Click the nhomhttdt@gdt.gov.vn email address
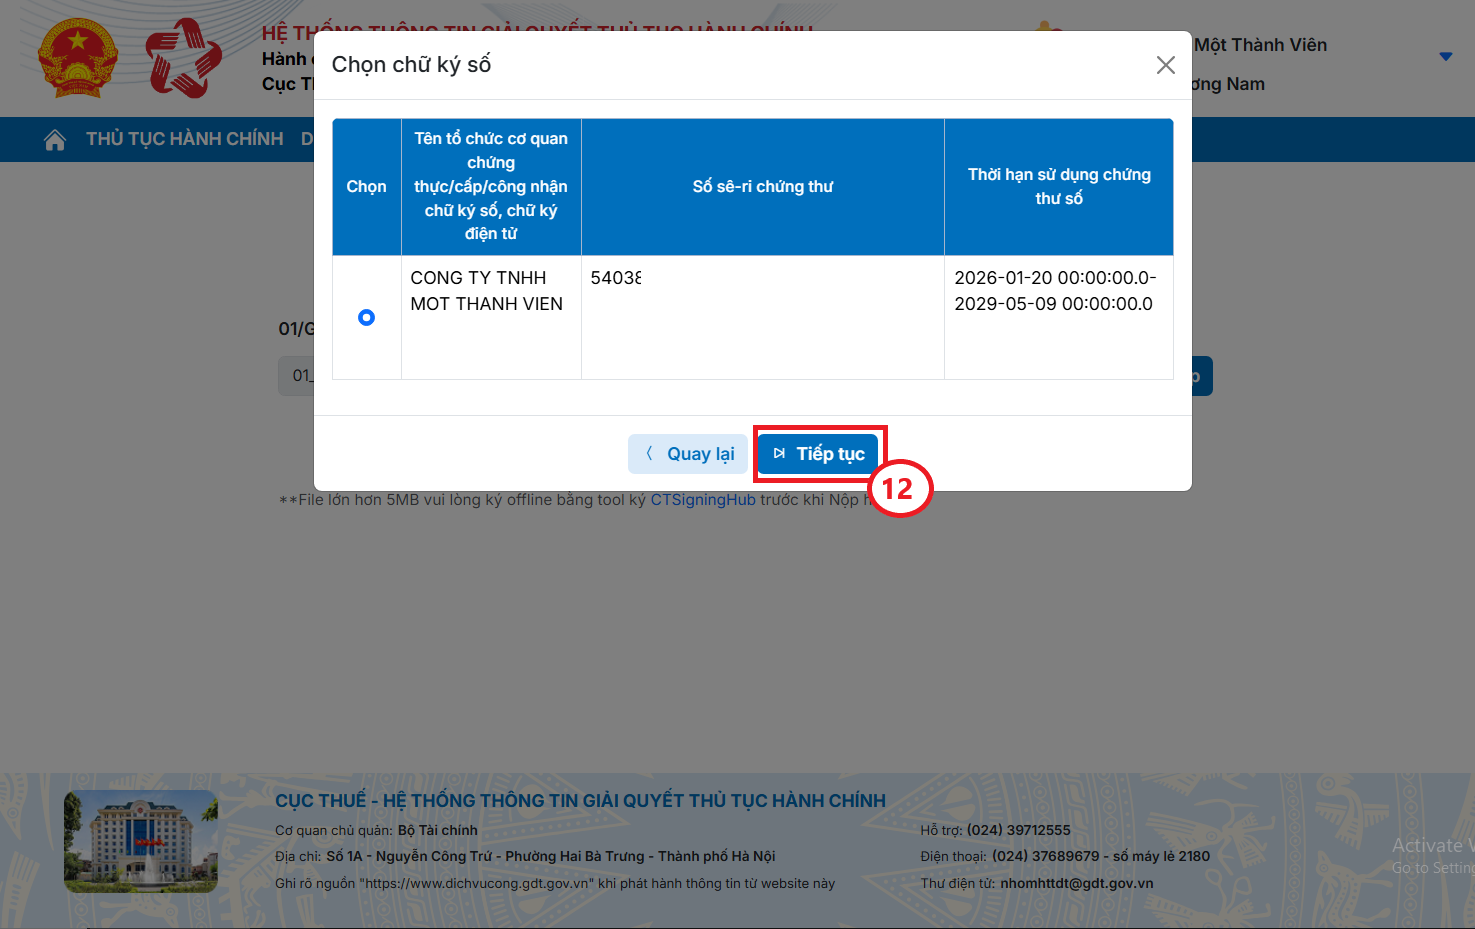 pyautogui.click(x=1076, y=884)
